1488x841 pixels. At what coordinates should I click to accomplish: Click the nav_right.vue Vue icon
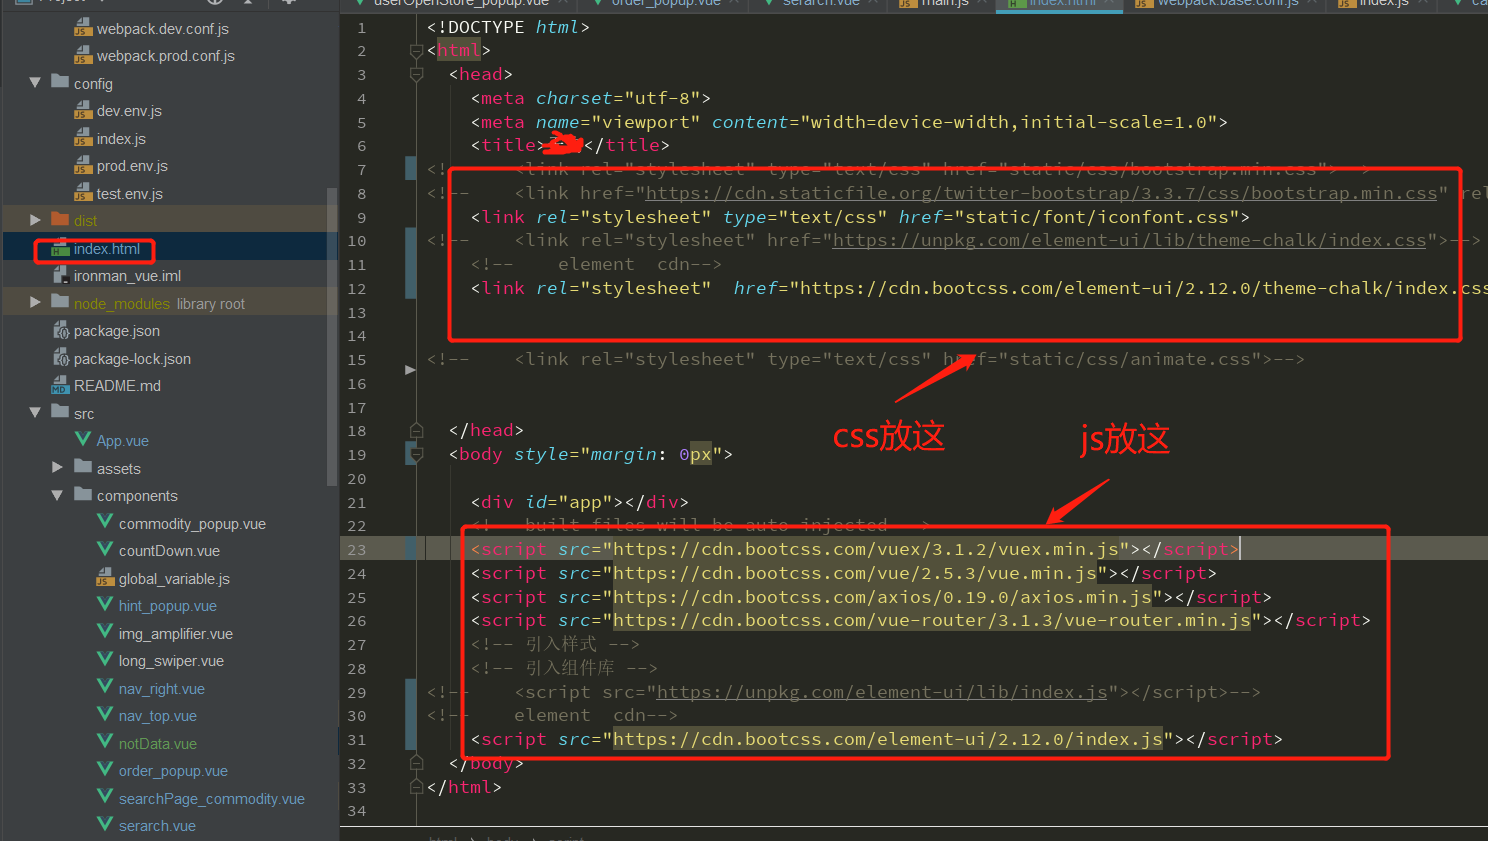[x=105, y=687]
